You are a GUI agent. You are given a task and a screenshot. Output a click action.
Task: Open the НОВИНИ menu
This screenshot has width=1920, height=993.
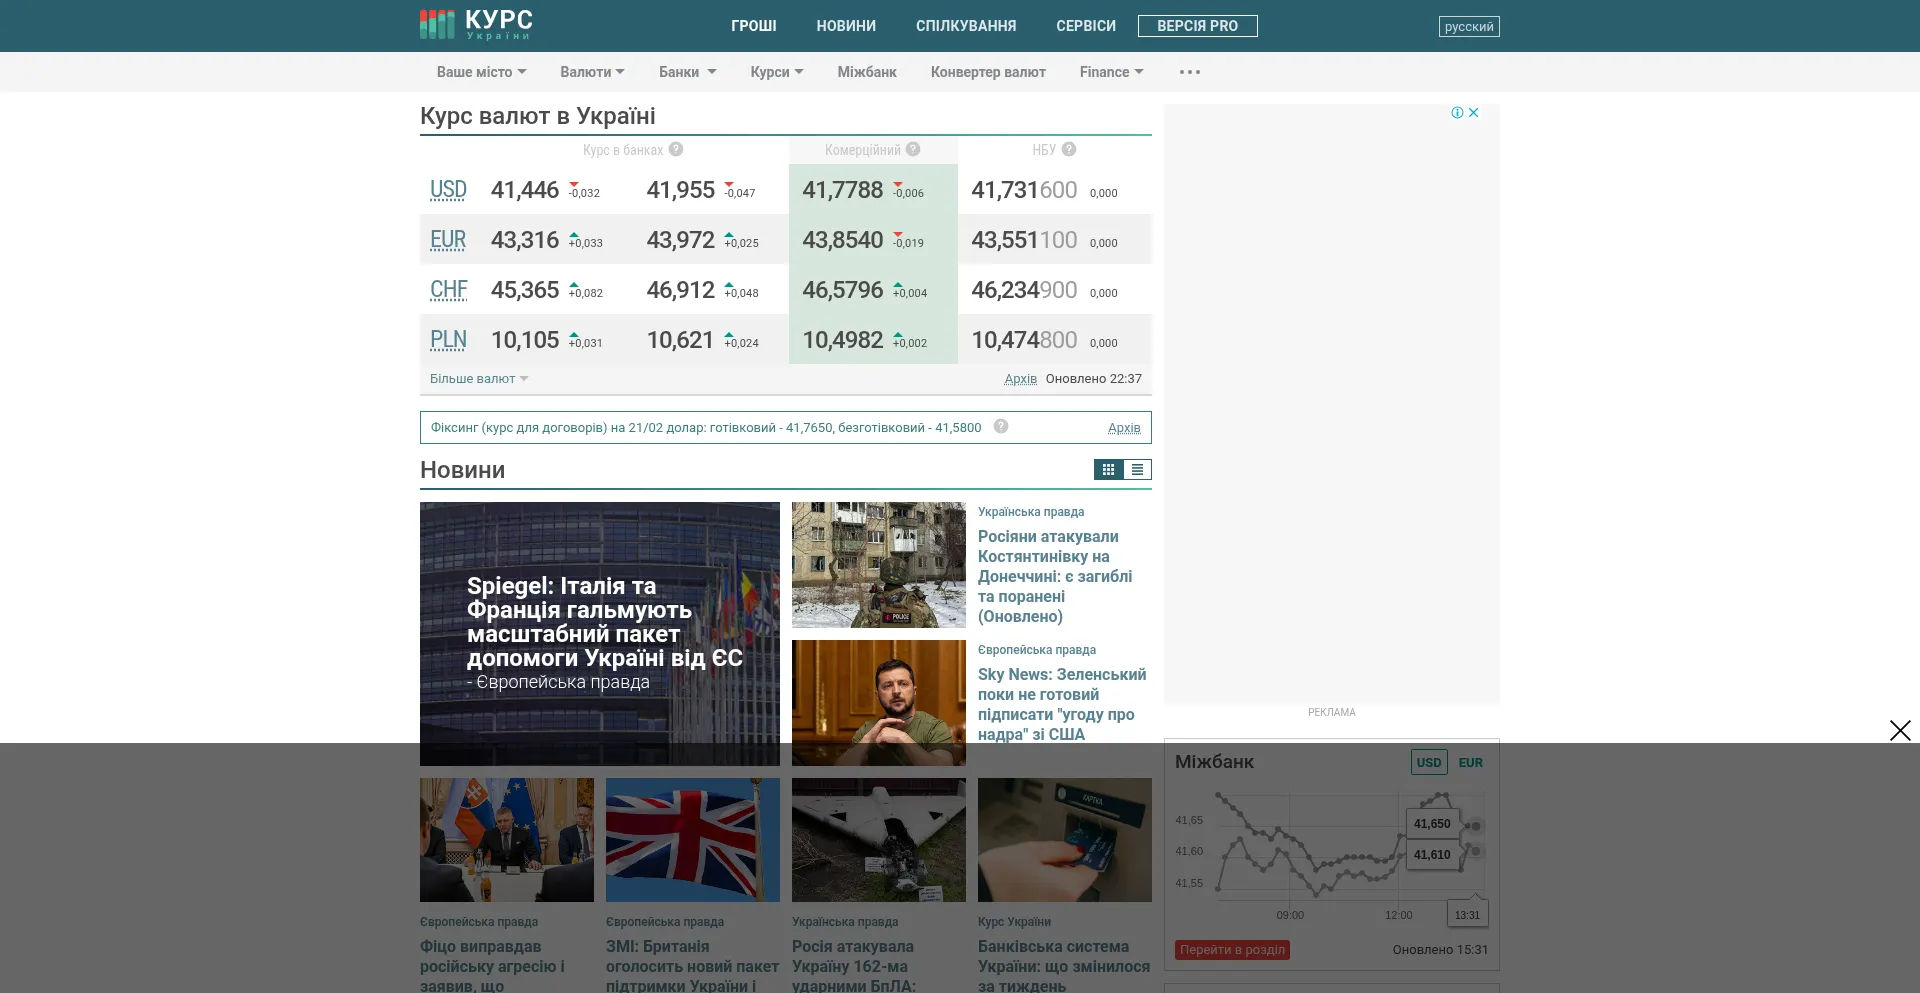tap(846, 26)
